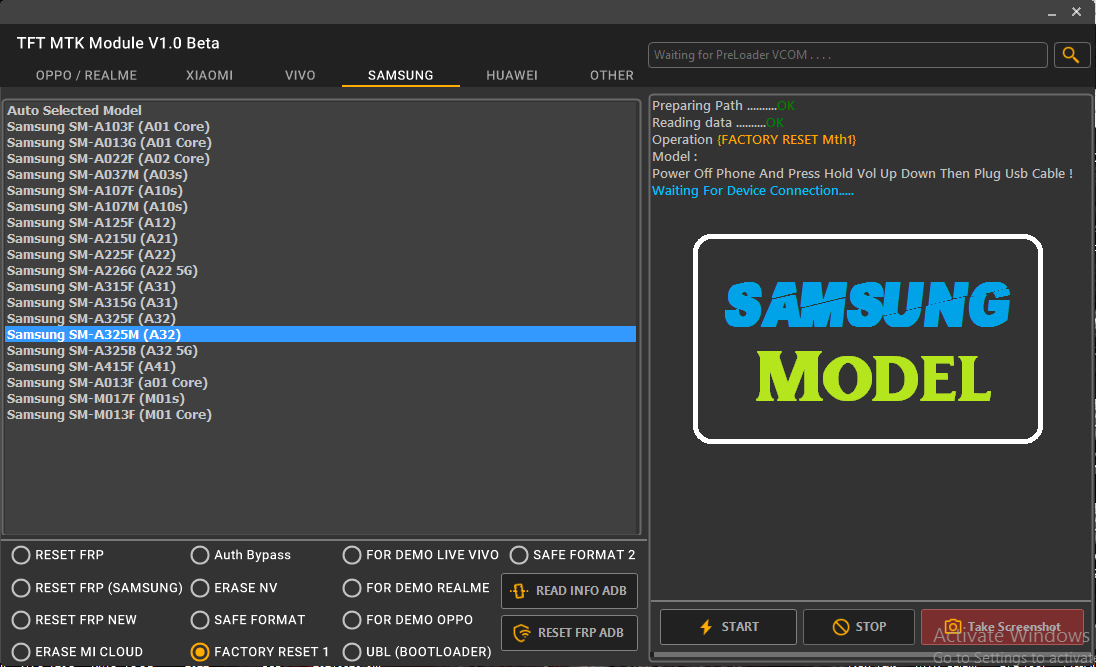
Task: Click highlighted Samsung SM-A325M (A32) row
Action: (320, 335)
